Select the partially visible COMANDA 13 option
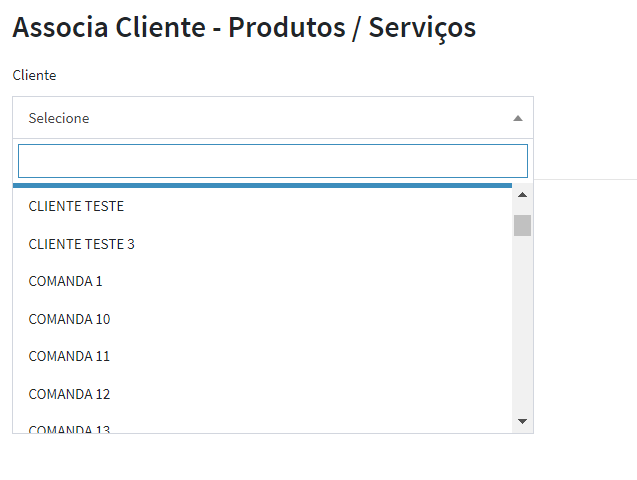This screenshot has height=480, width=637. click(69, 428)
